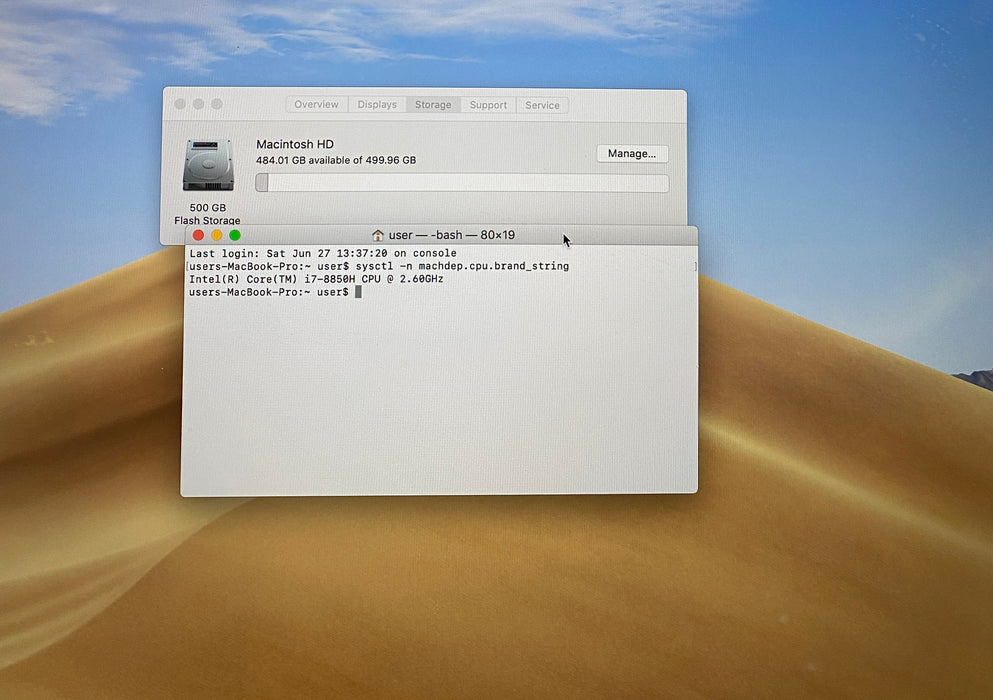The image size is (993, 700).
Task: Select the Storage tab
Action: click(x=433, y=105)
